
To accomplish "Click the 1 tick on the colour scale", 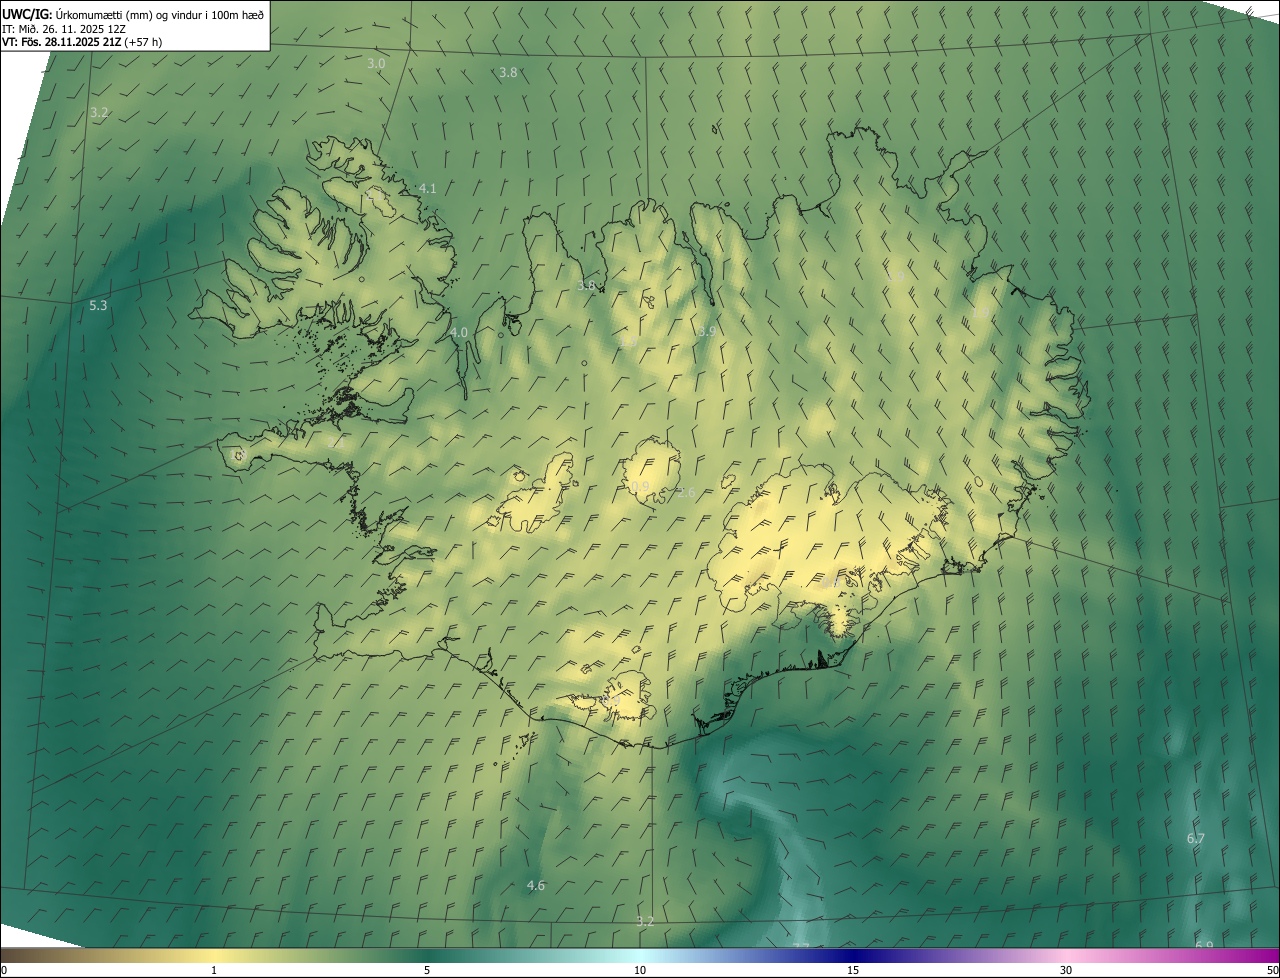I will coord(214,970).
